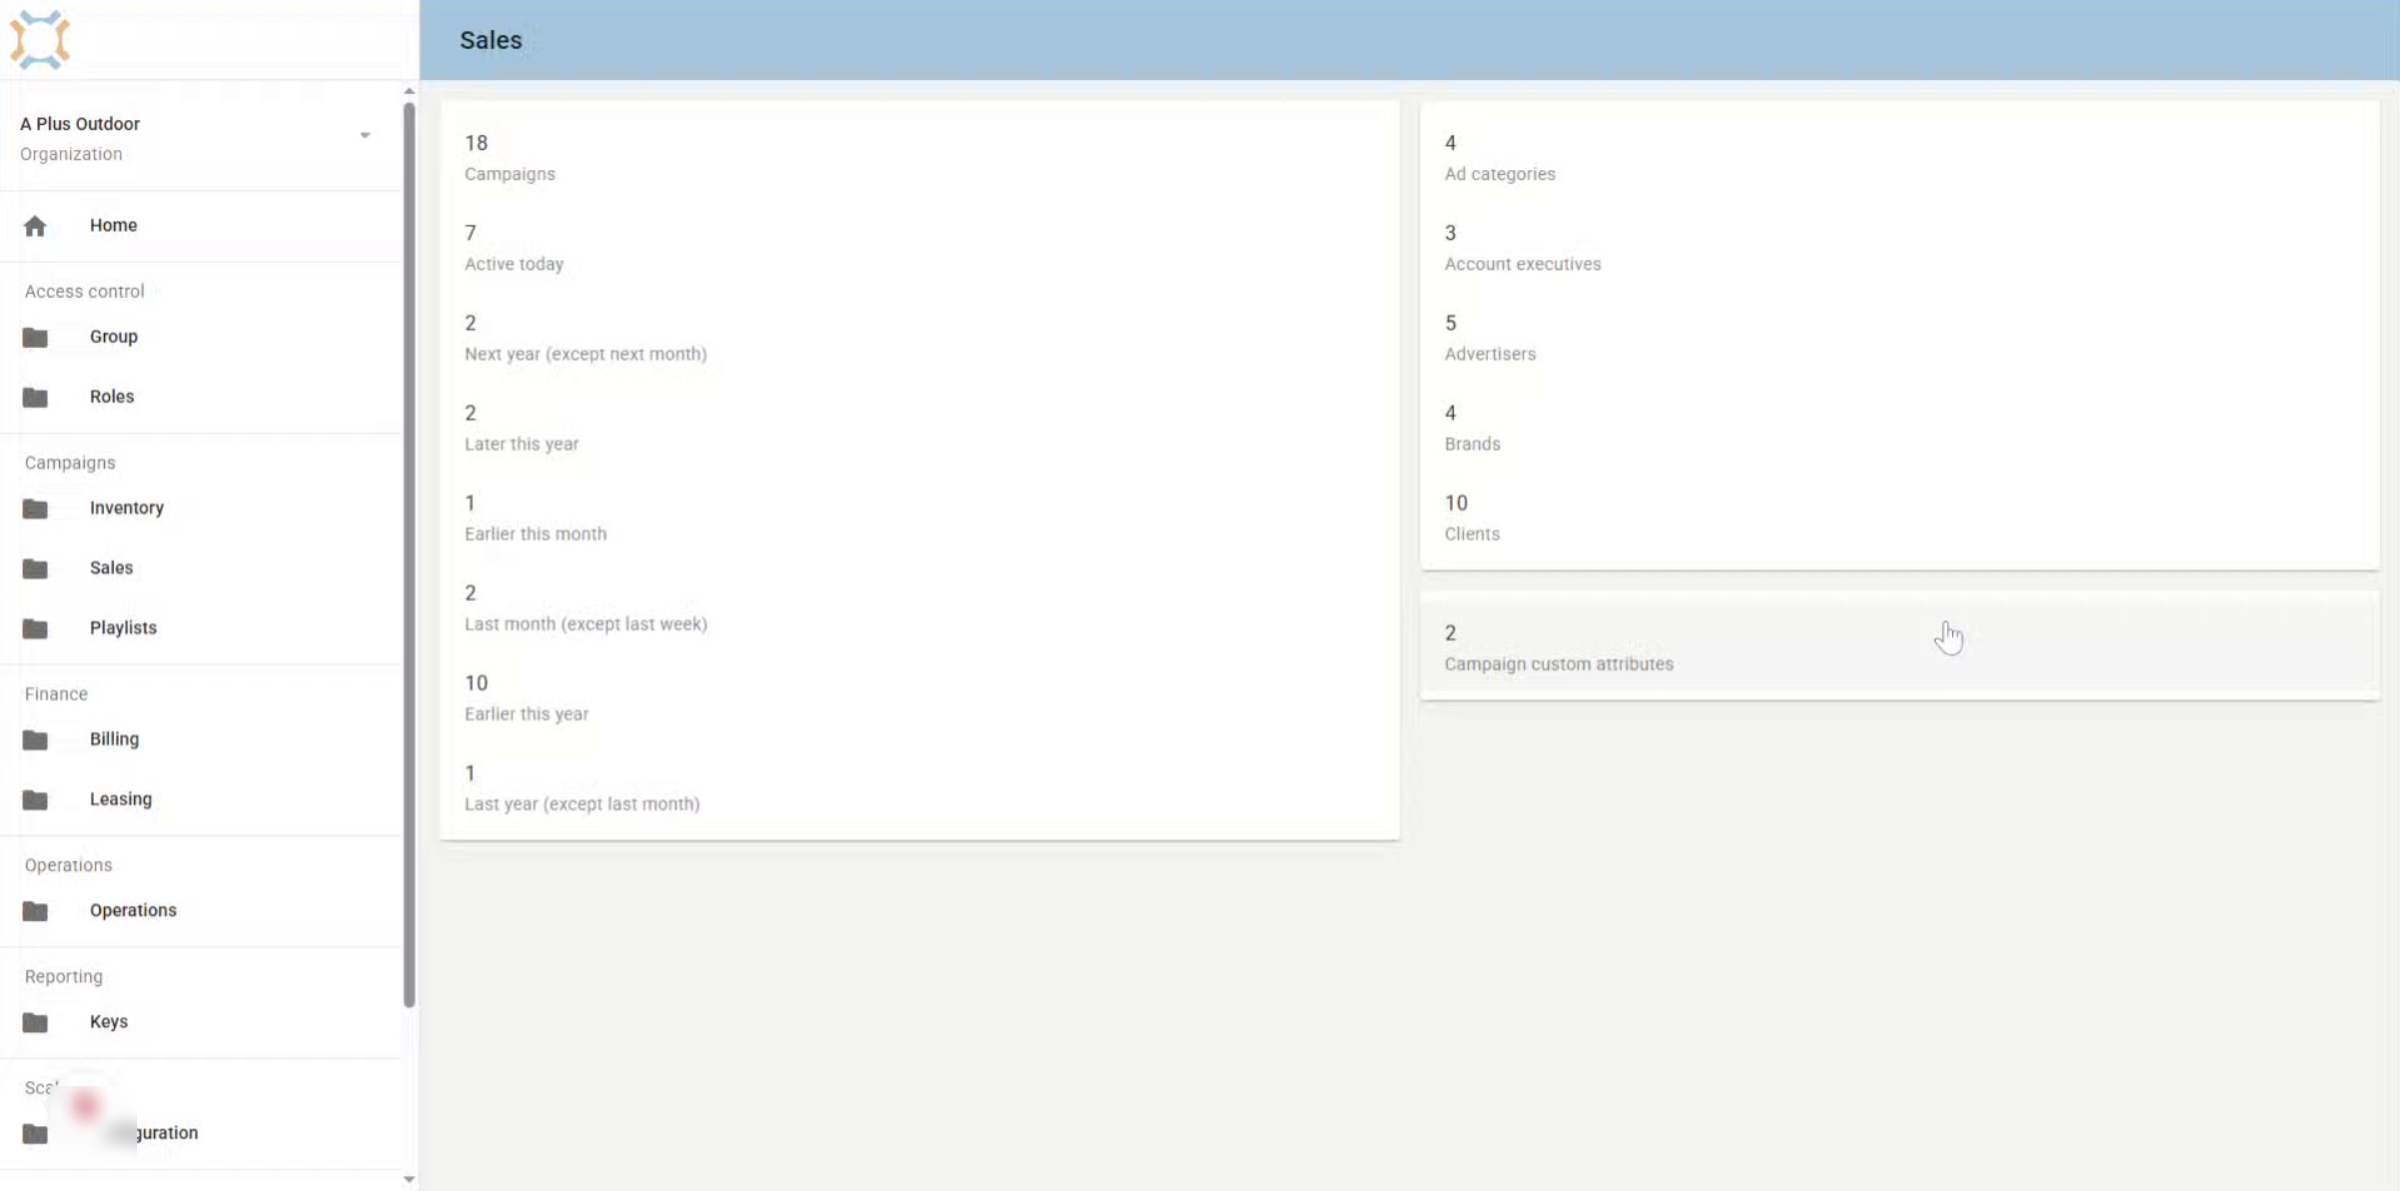Open the 18 Campaigns stat
This screenshot has height=1191, width=2400.
[919, 158]
